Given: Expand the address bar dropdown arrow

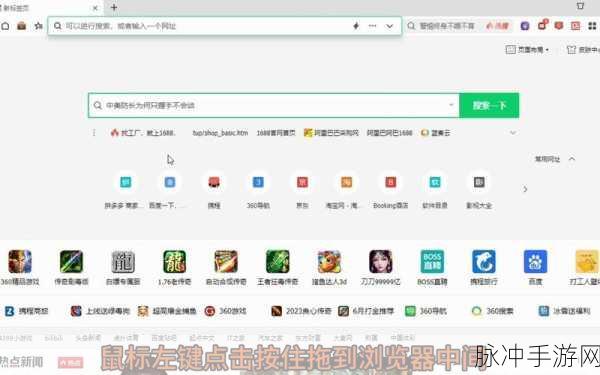Looking at the screenshot, I should coord(390,26).
